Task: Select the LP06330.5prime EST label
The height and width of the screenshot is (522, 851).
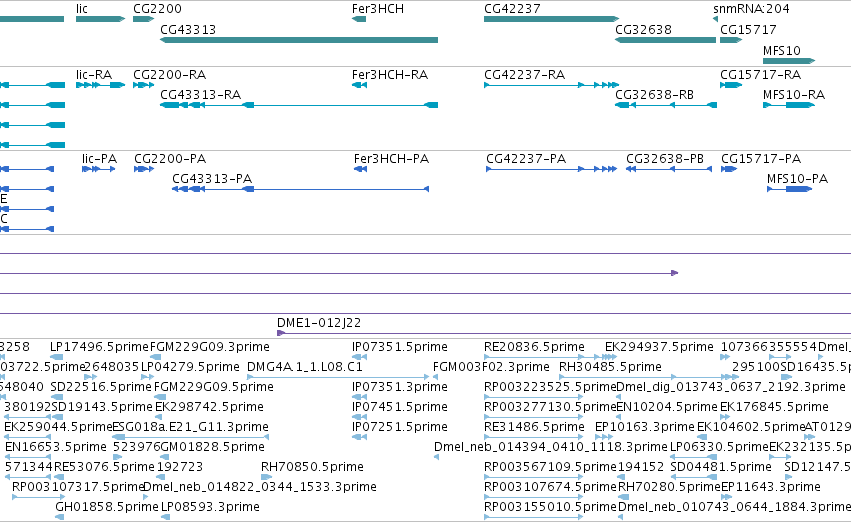Action: [719, 447]
